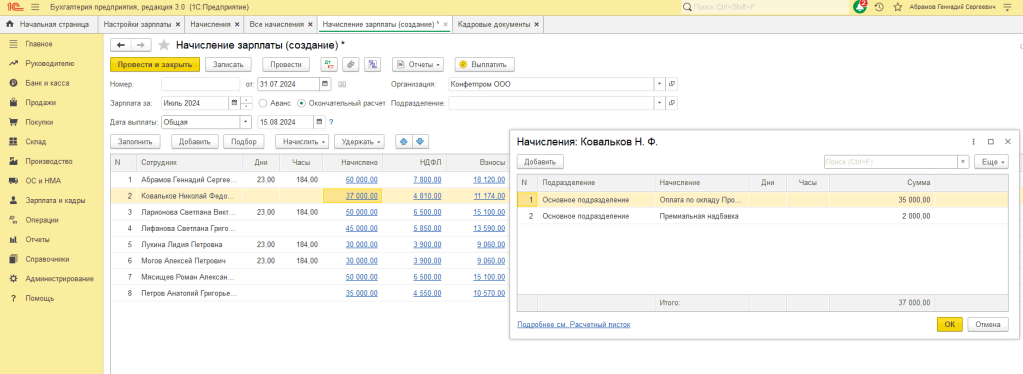Click the Выплатить button

[485, 65]
